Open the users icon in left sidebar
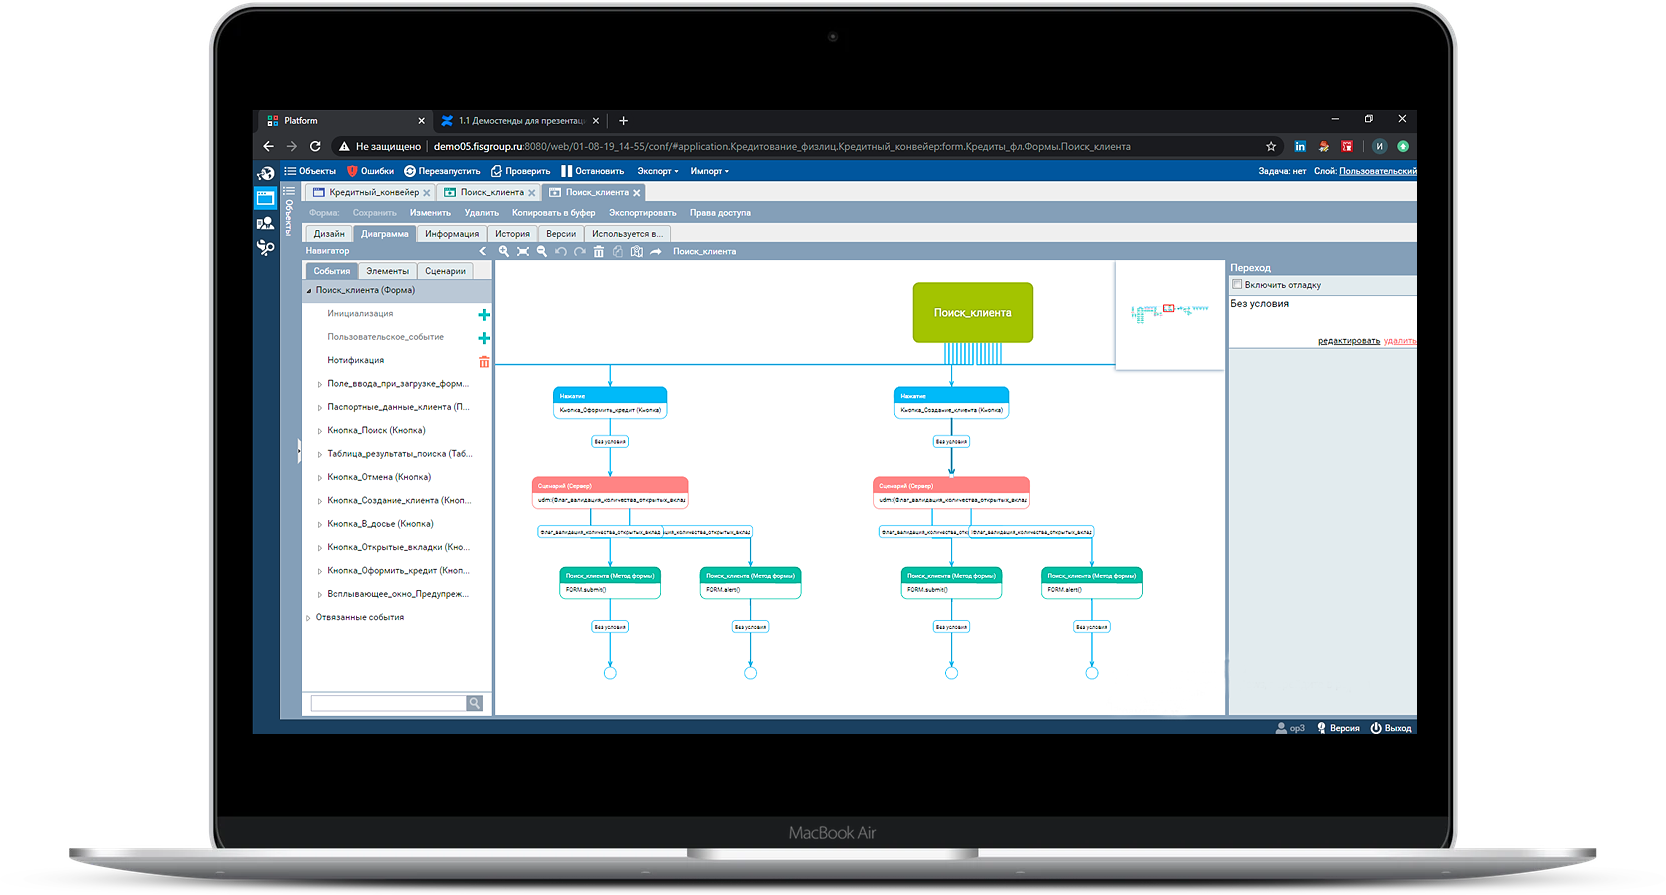 coord(265,223)
